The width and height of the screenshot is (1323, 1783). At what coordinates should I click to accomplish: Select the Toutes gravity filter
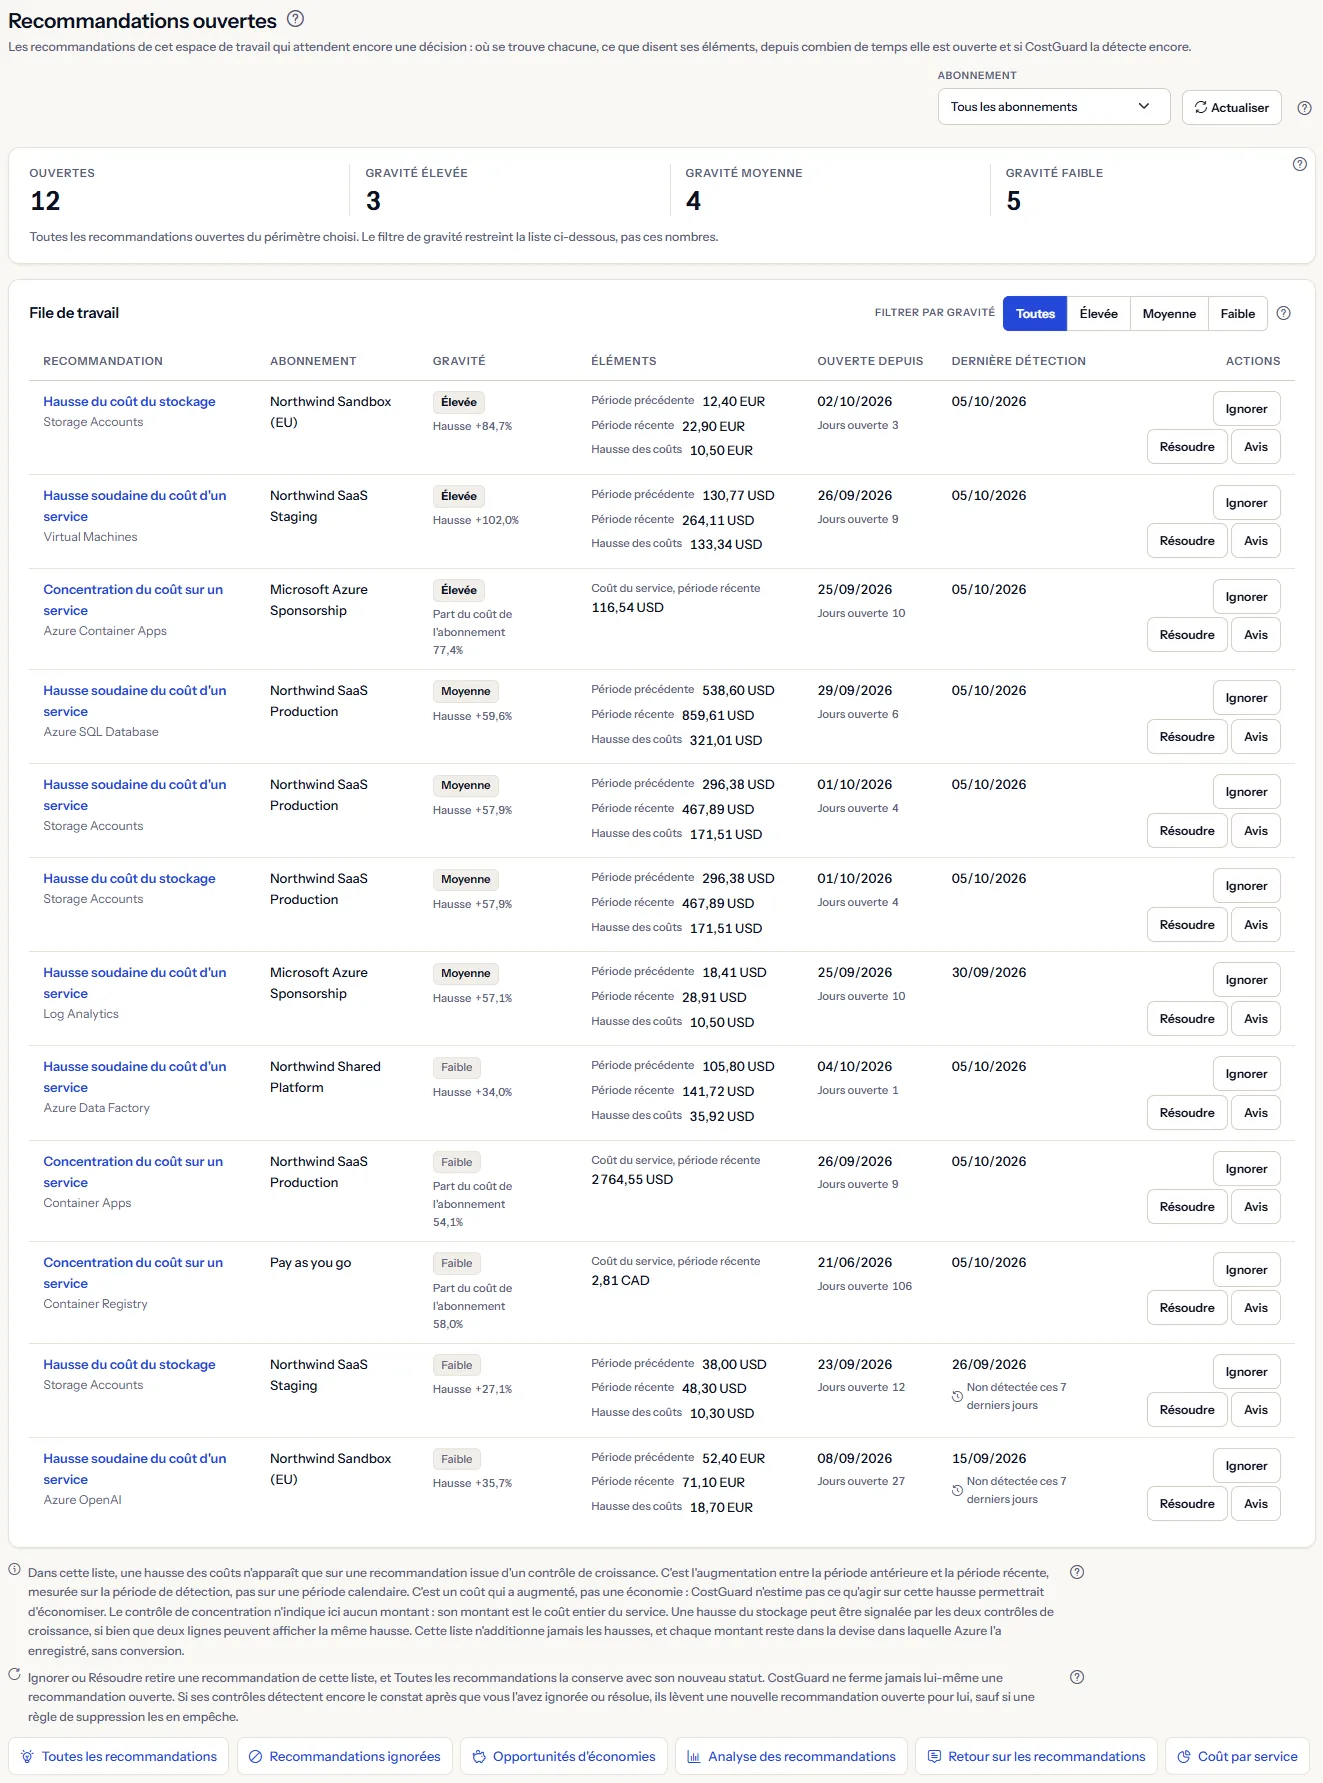[1035, 314]
